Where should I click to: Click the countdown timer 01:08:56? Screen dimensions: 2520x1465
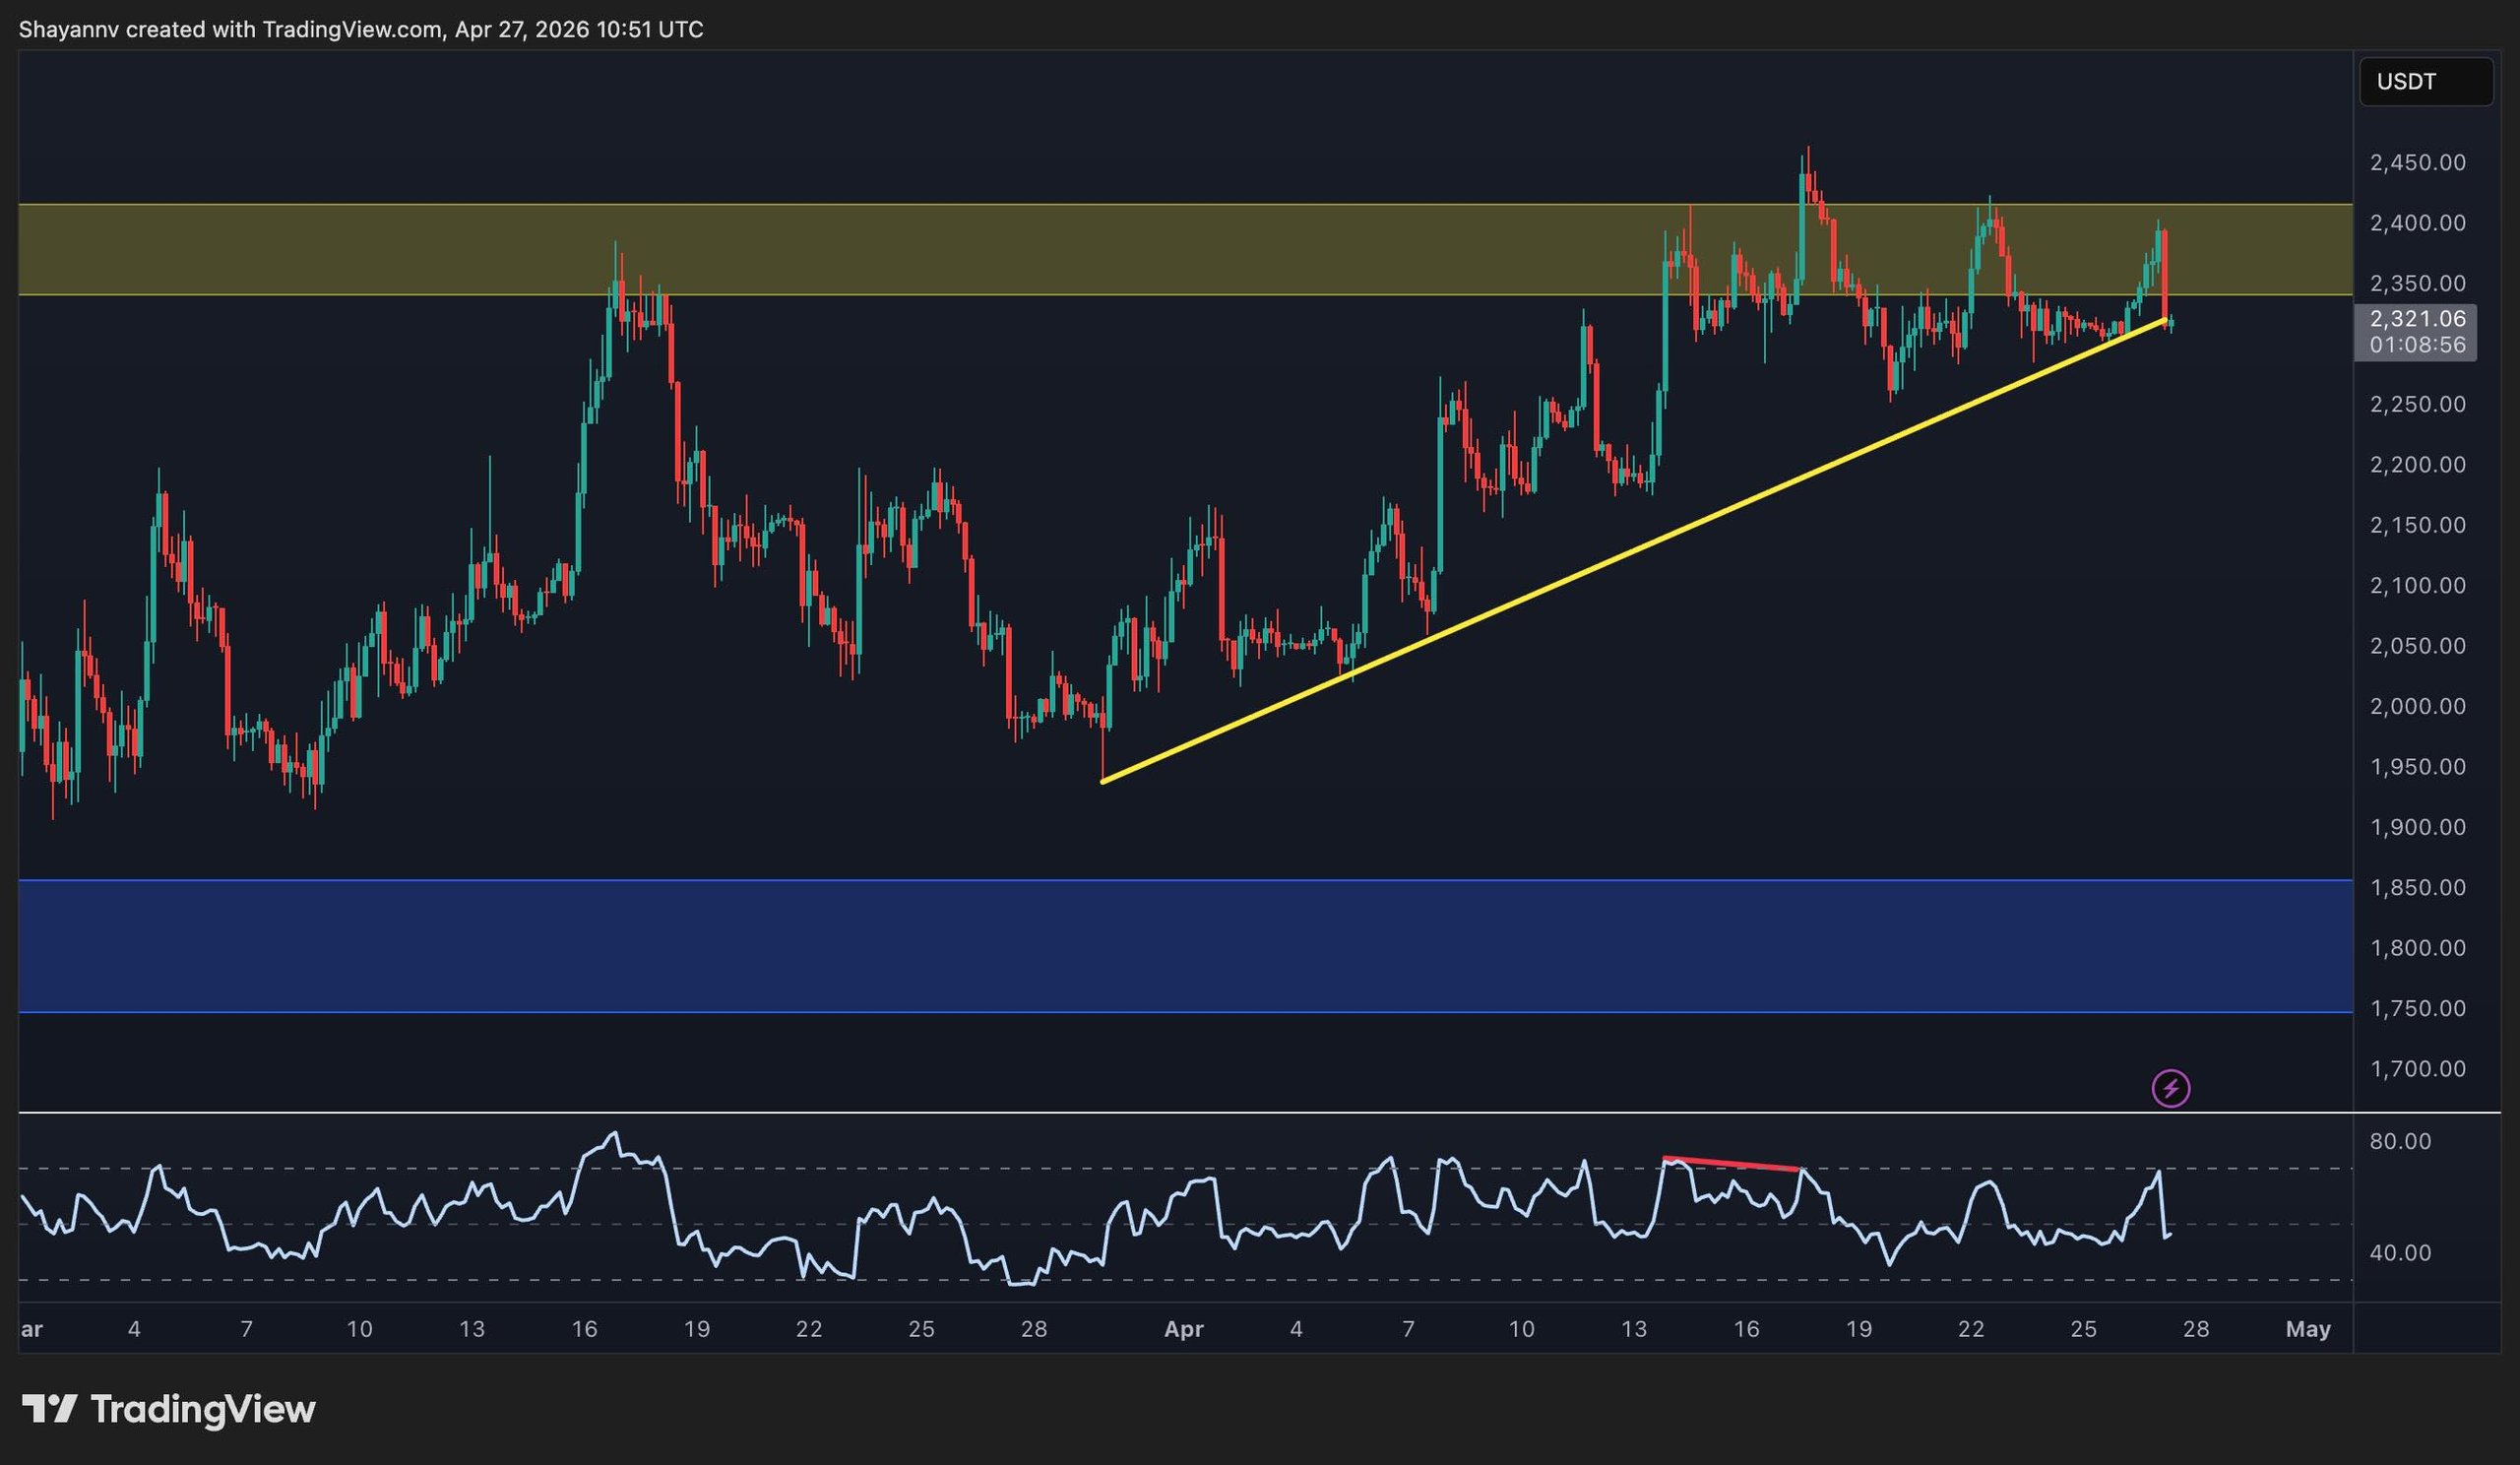[2416, 345]
